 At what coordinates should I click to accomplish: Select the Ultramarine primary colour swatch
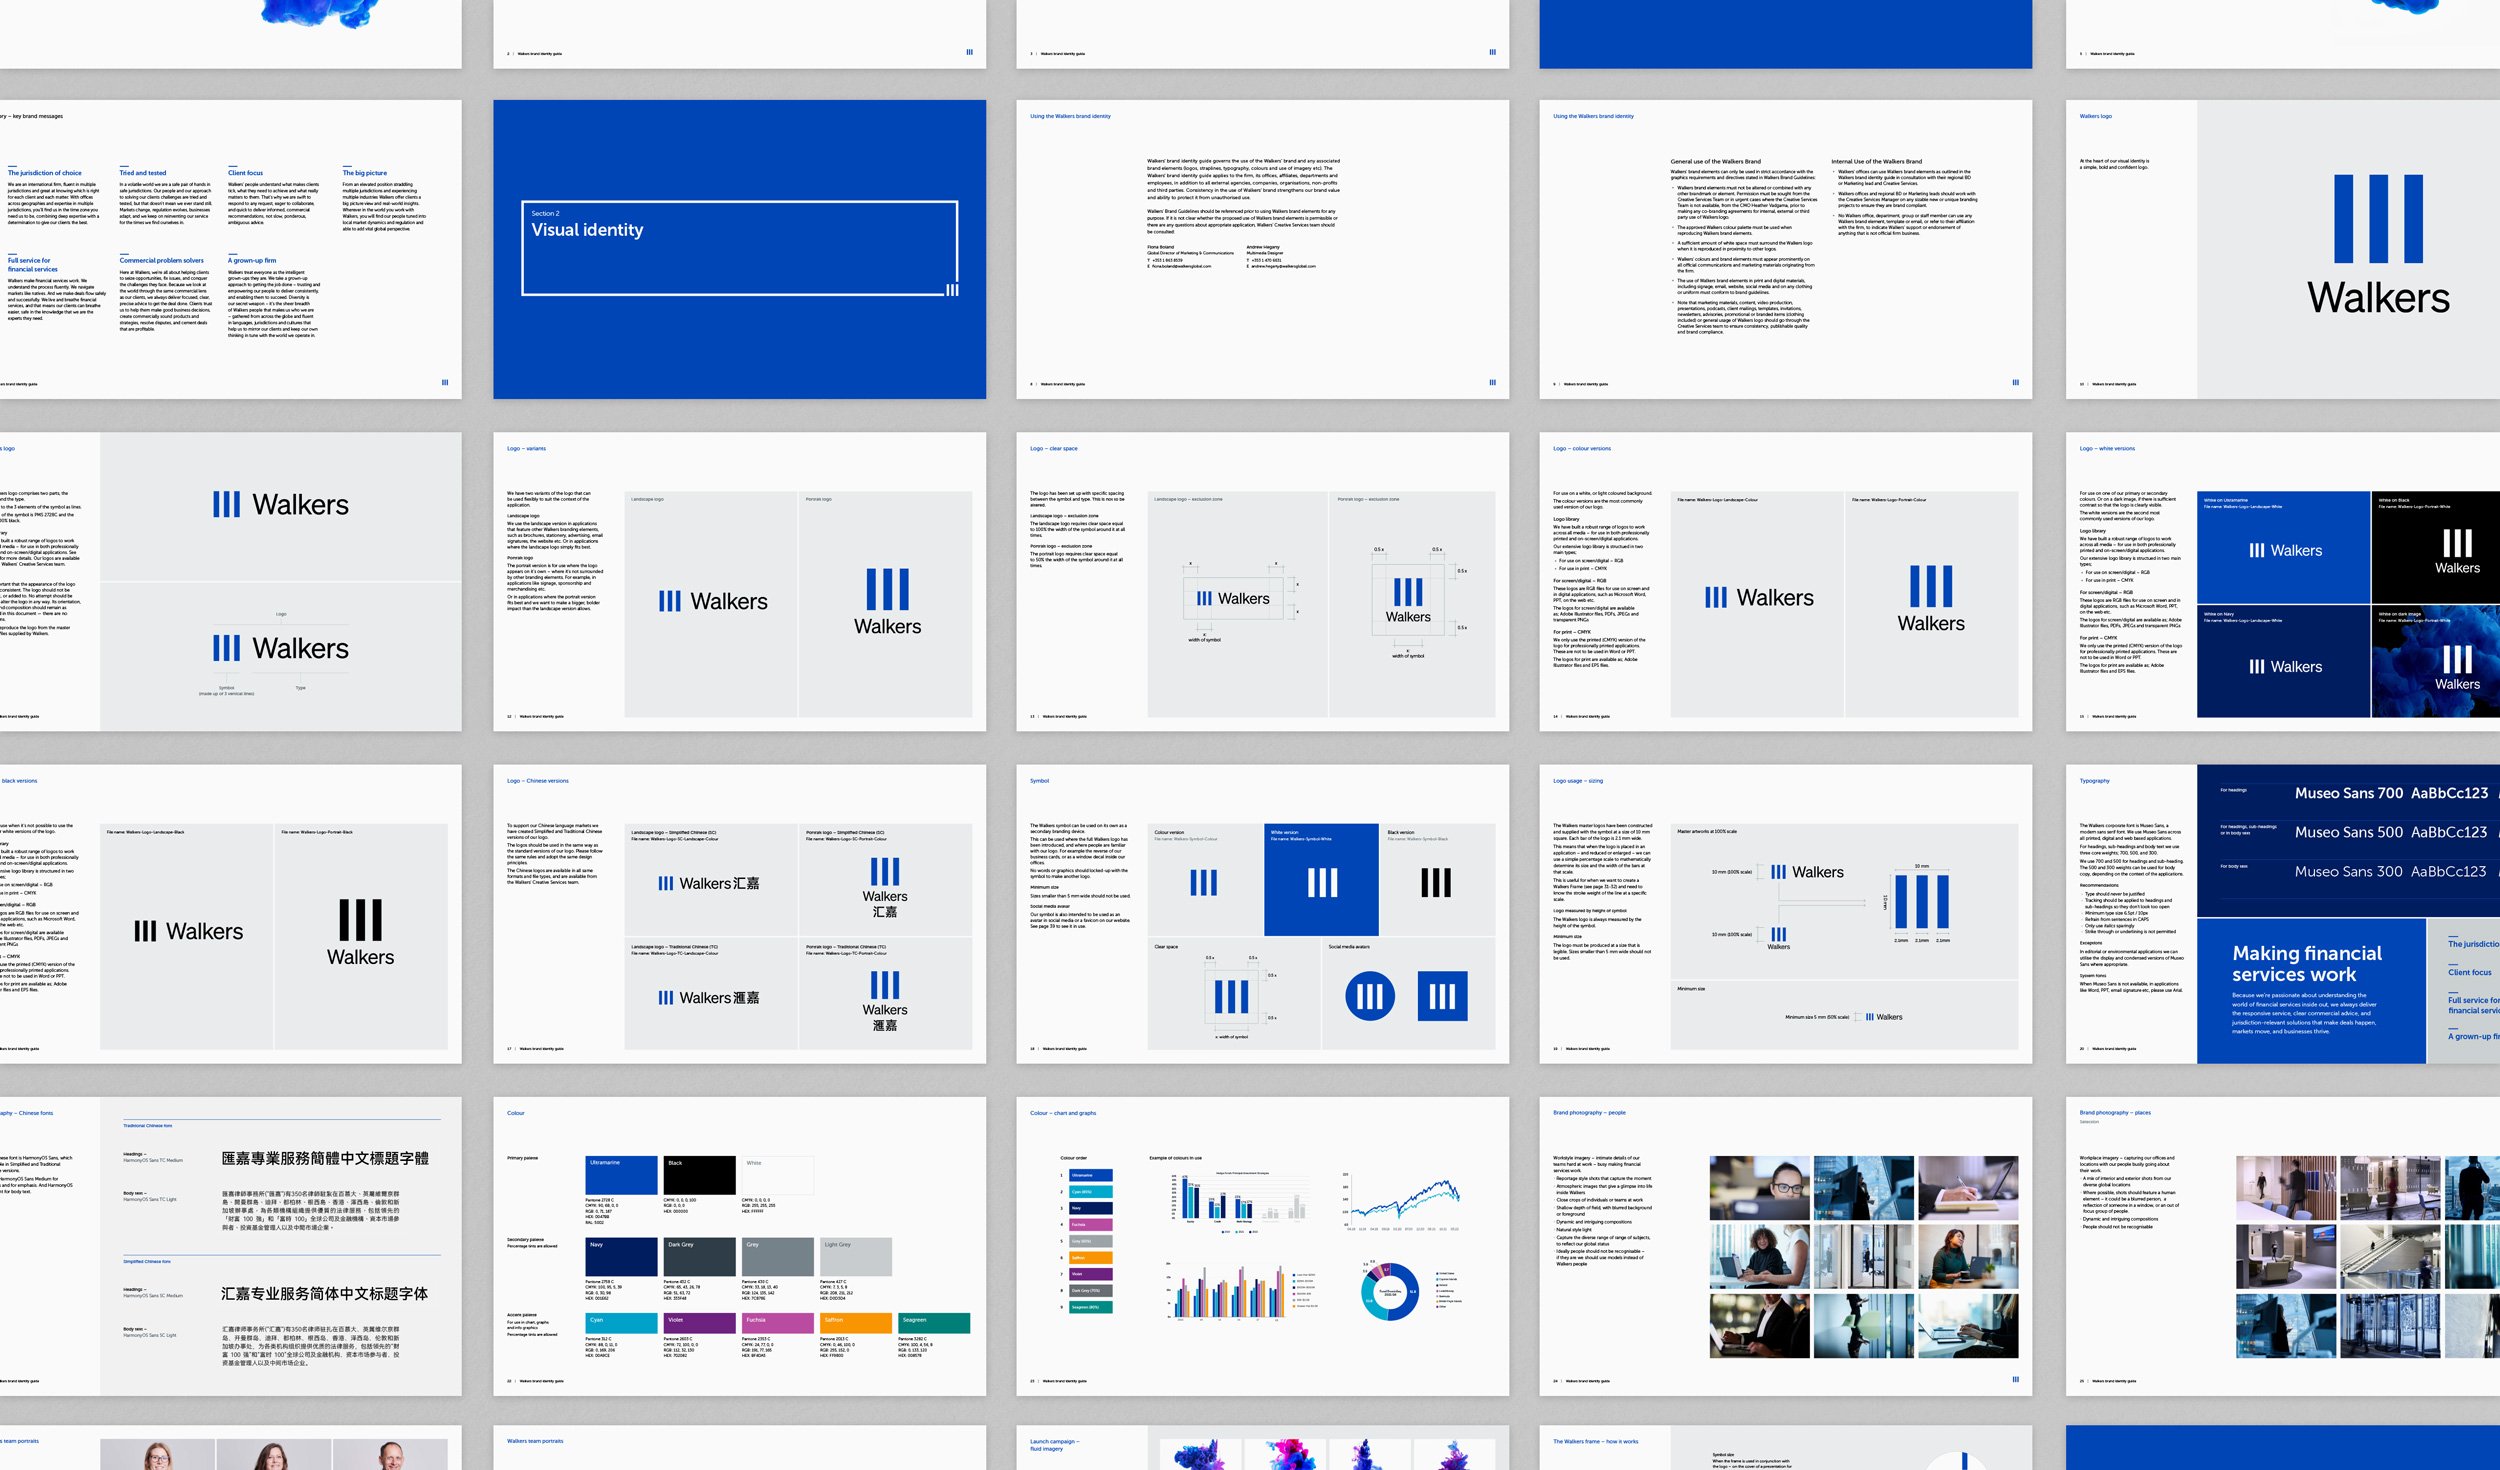tap(621, 1175)
